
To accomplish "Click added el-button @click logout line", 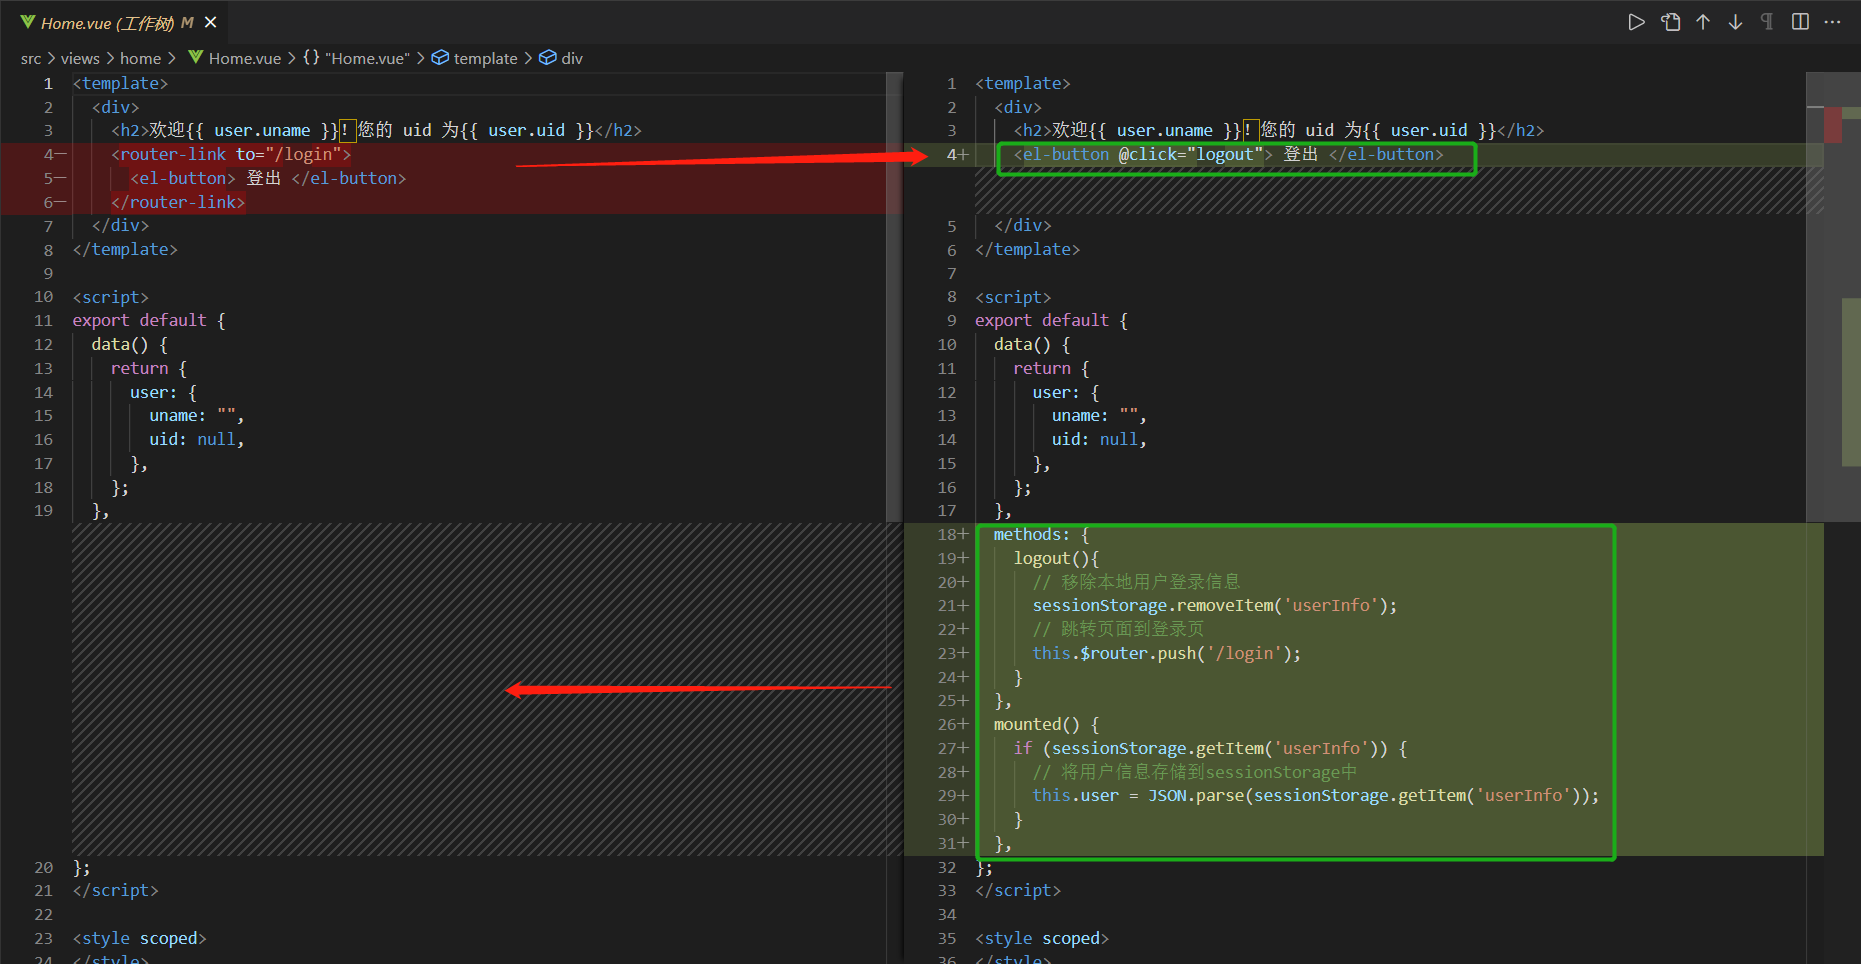I will tap(1229, 155).
